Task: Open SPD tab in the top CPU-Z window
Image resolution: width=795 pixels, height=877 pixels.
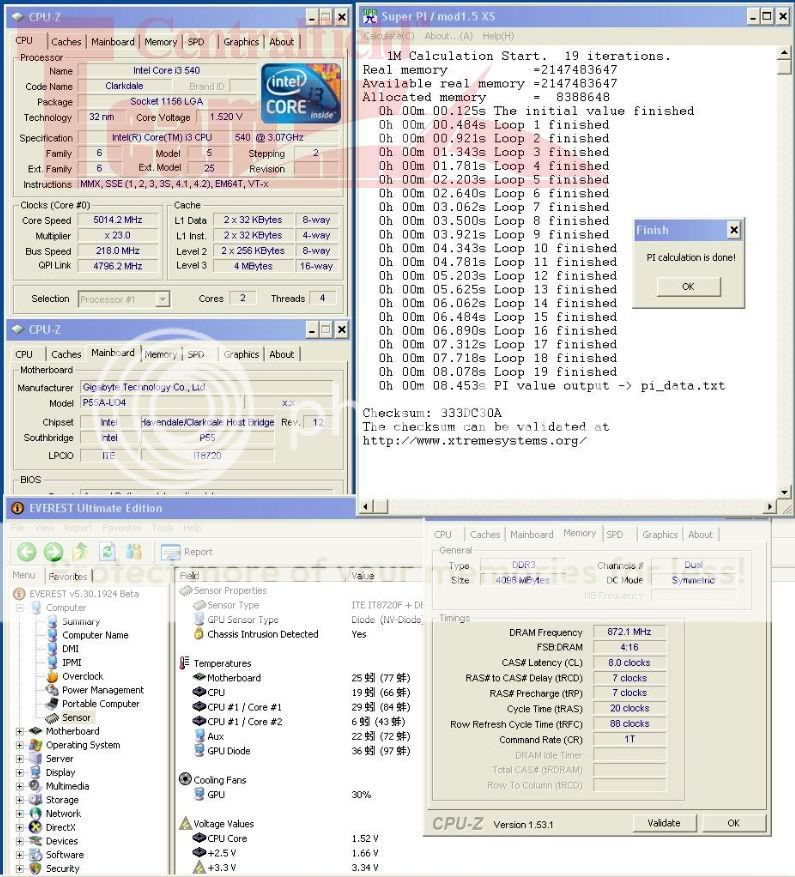Action: coord(196,42)
